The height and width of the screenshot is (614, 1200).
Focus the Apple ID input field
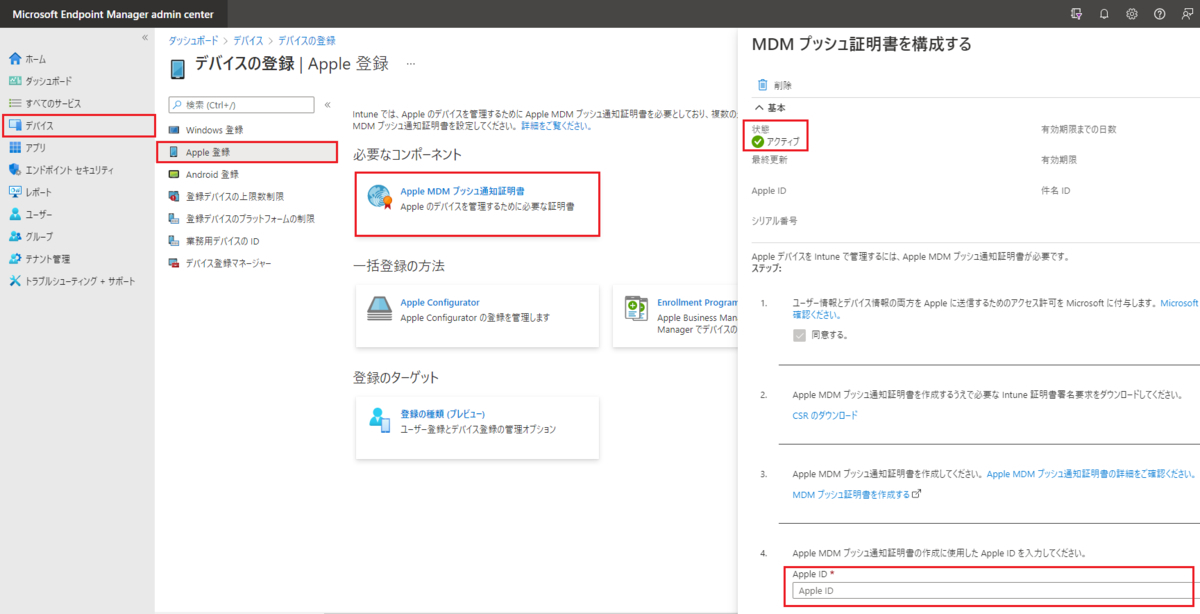[992, 591]
